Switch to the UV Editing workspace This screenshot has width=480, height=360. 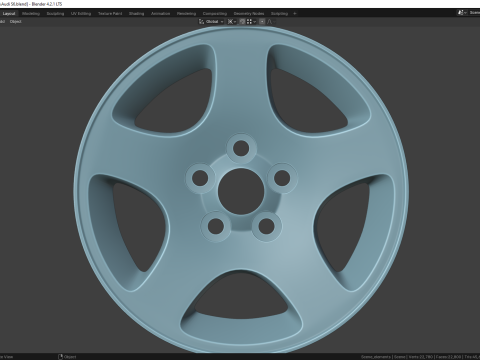(81, 14)
